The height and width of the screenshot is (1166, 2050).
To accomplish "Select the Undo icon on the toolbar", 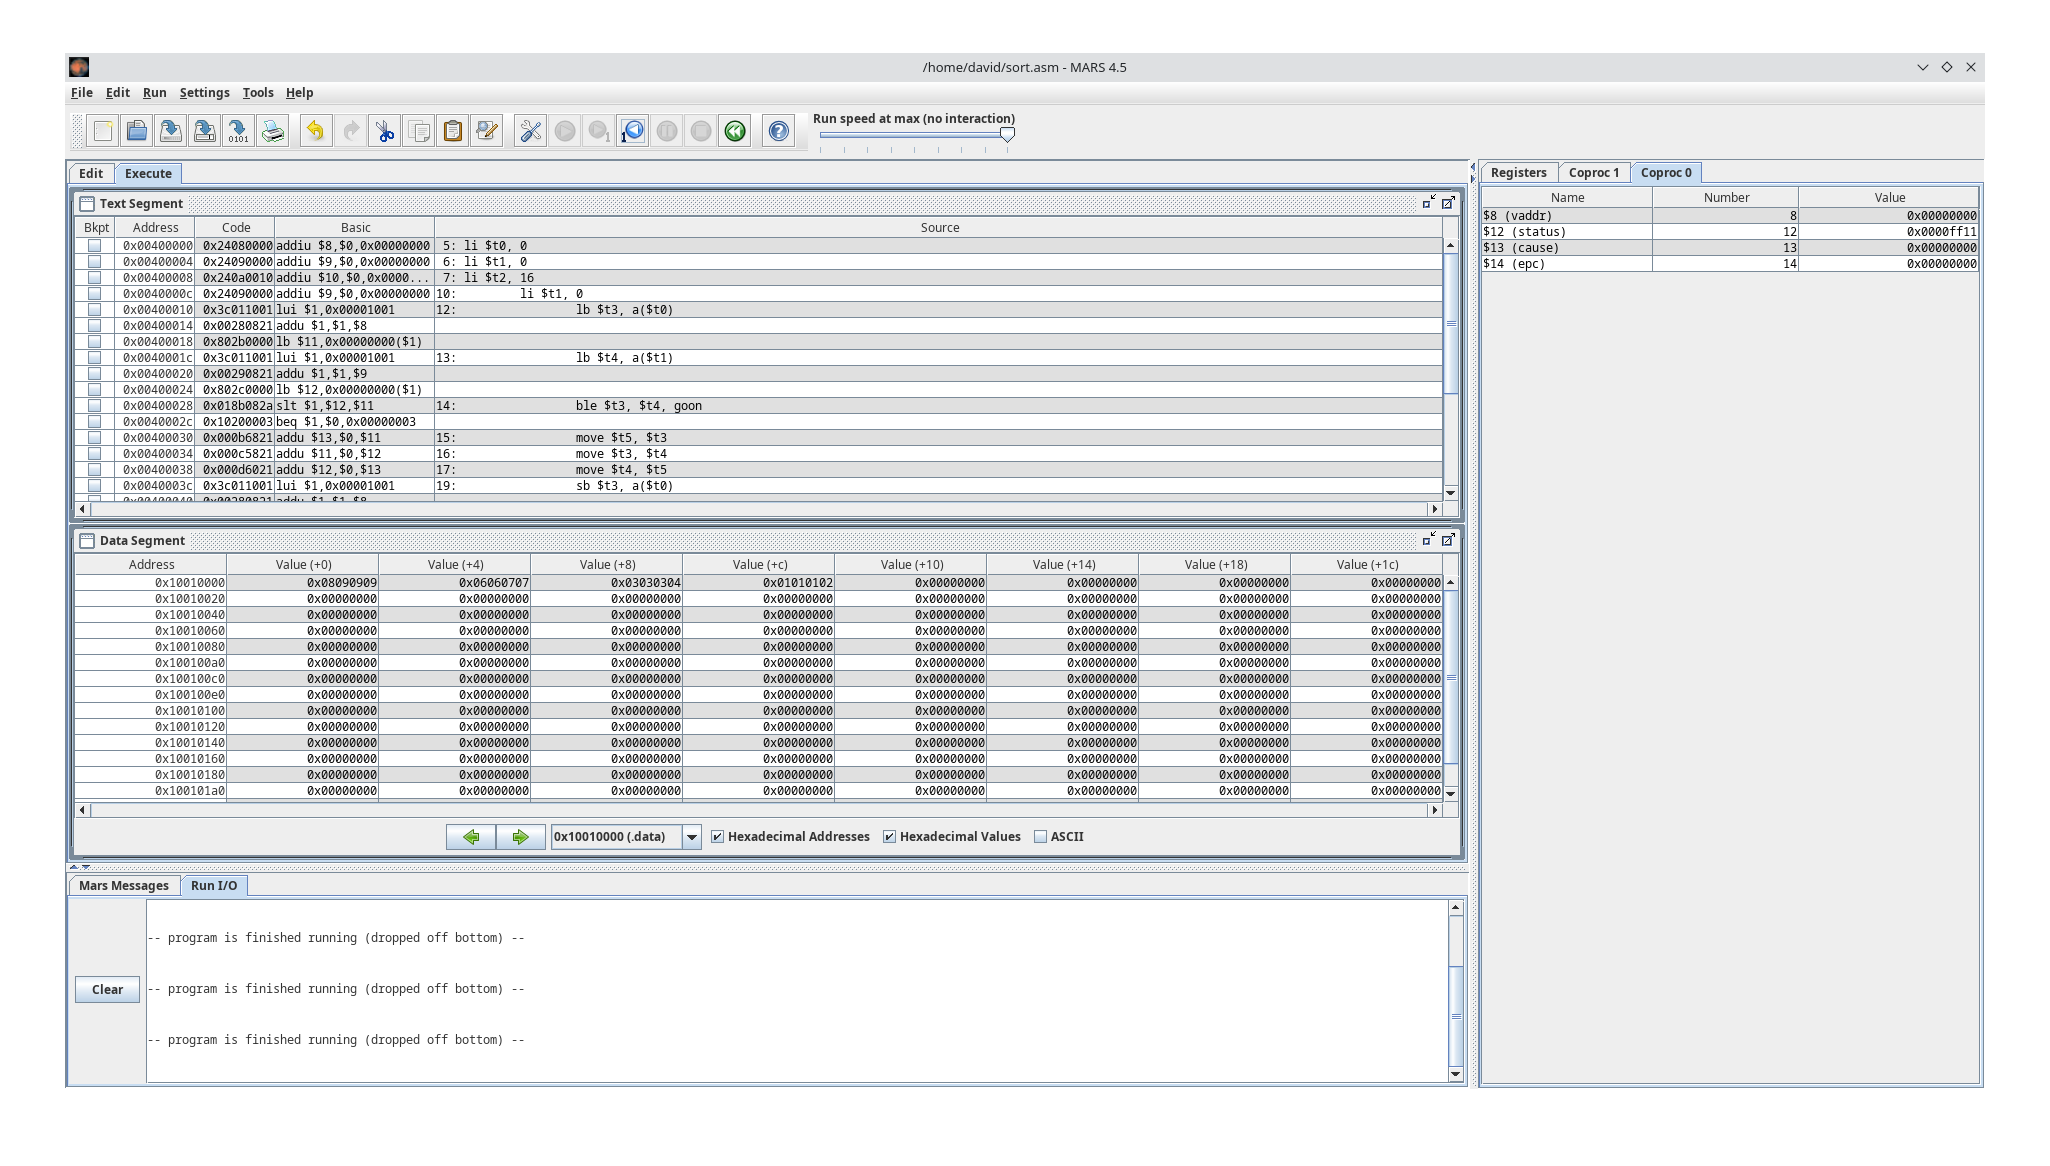I will click(316, 131).
